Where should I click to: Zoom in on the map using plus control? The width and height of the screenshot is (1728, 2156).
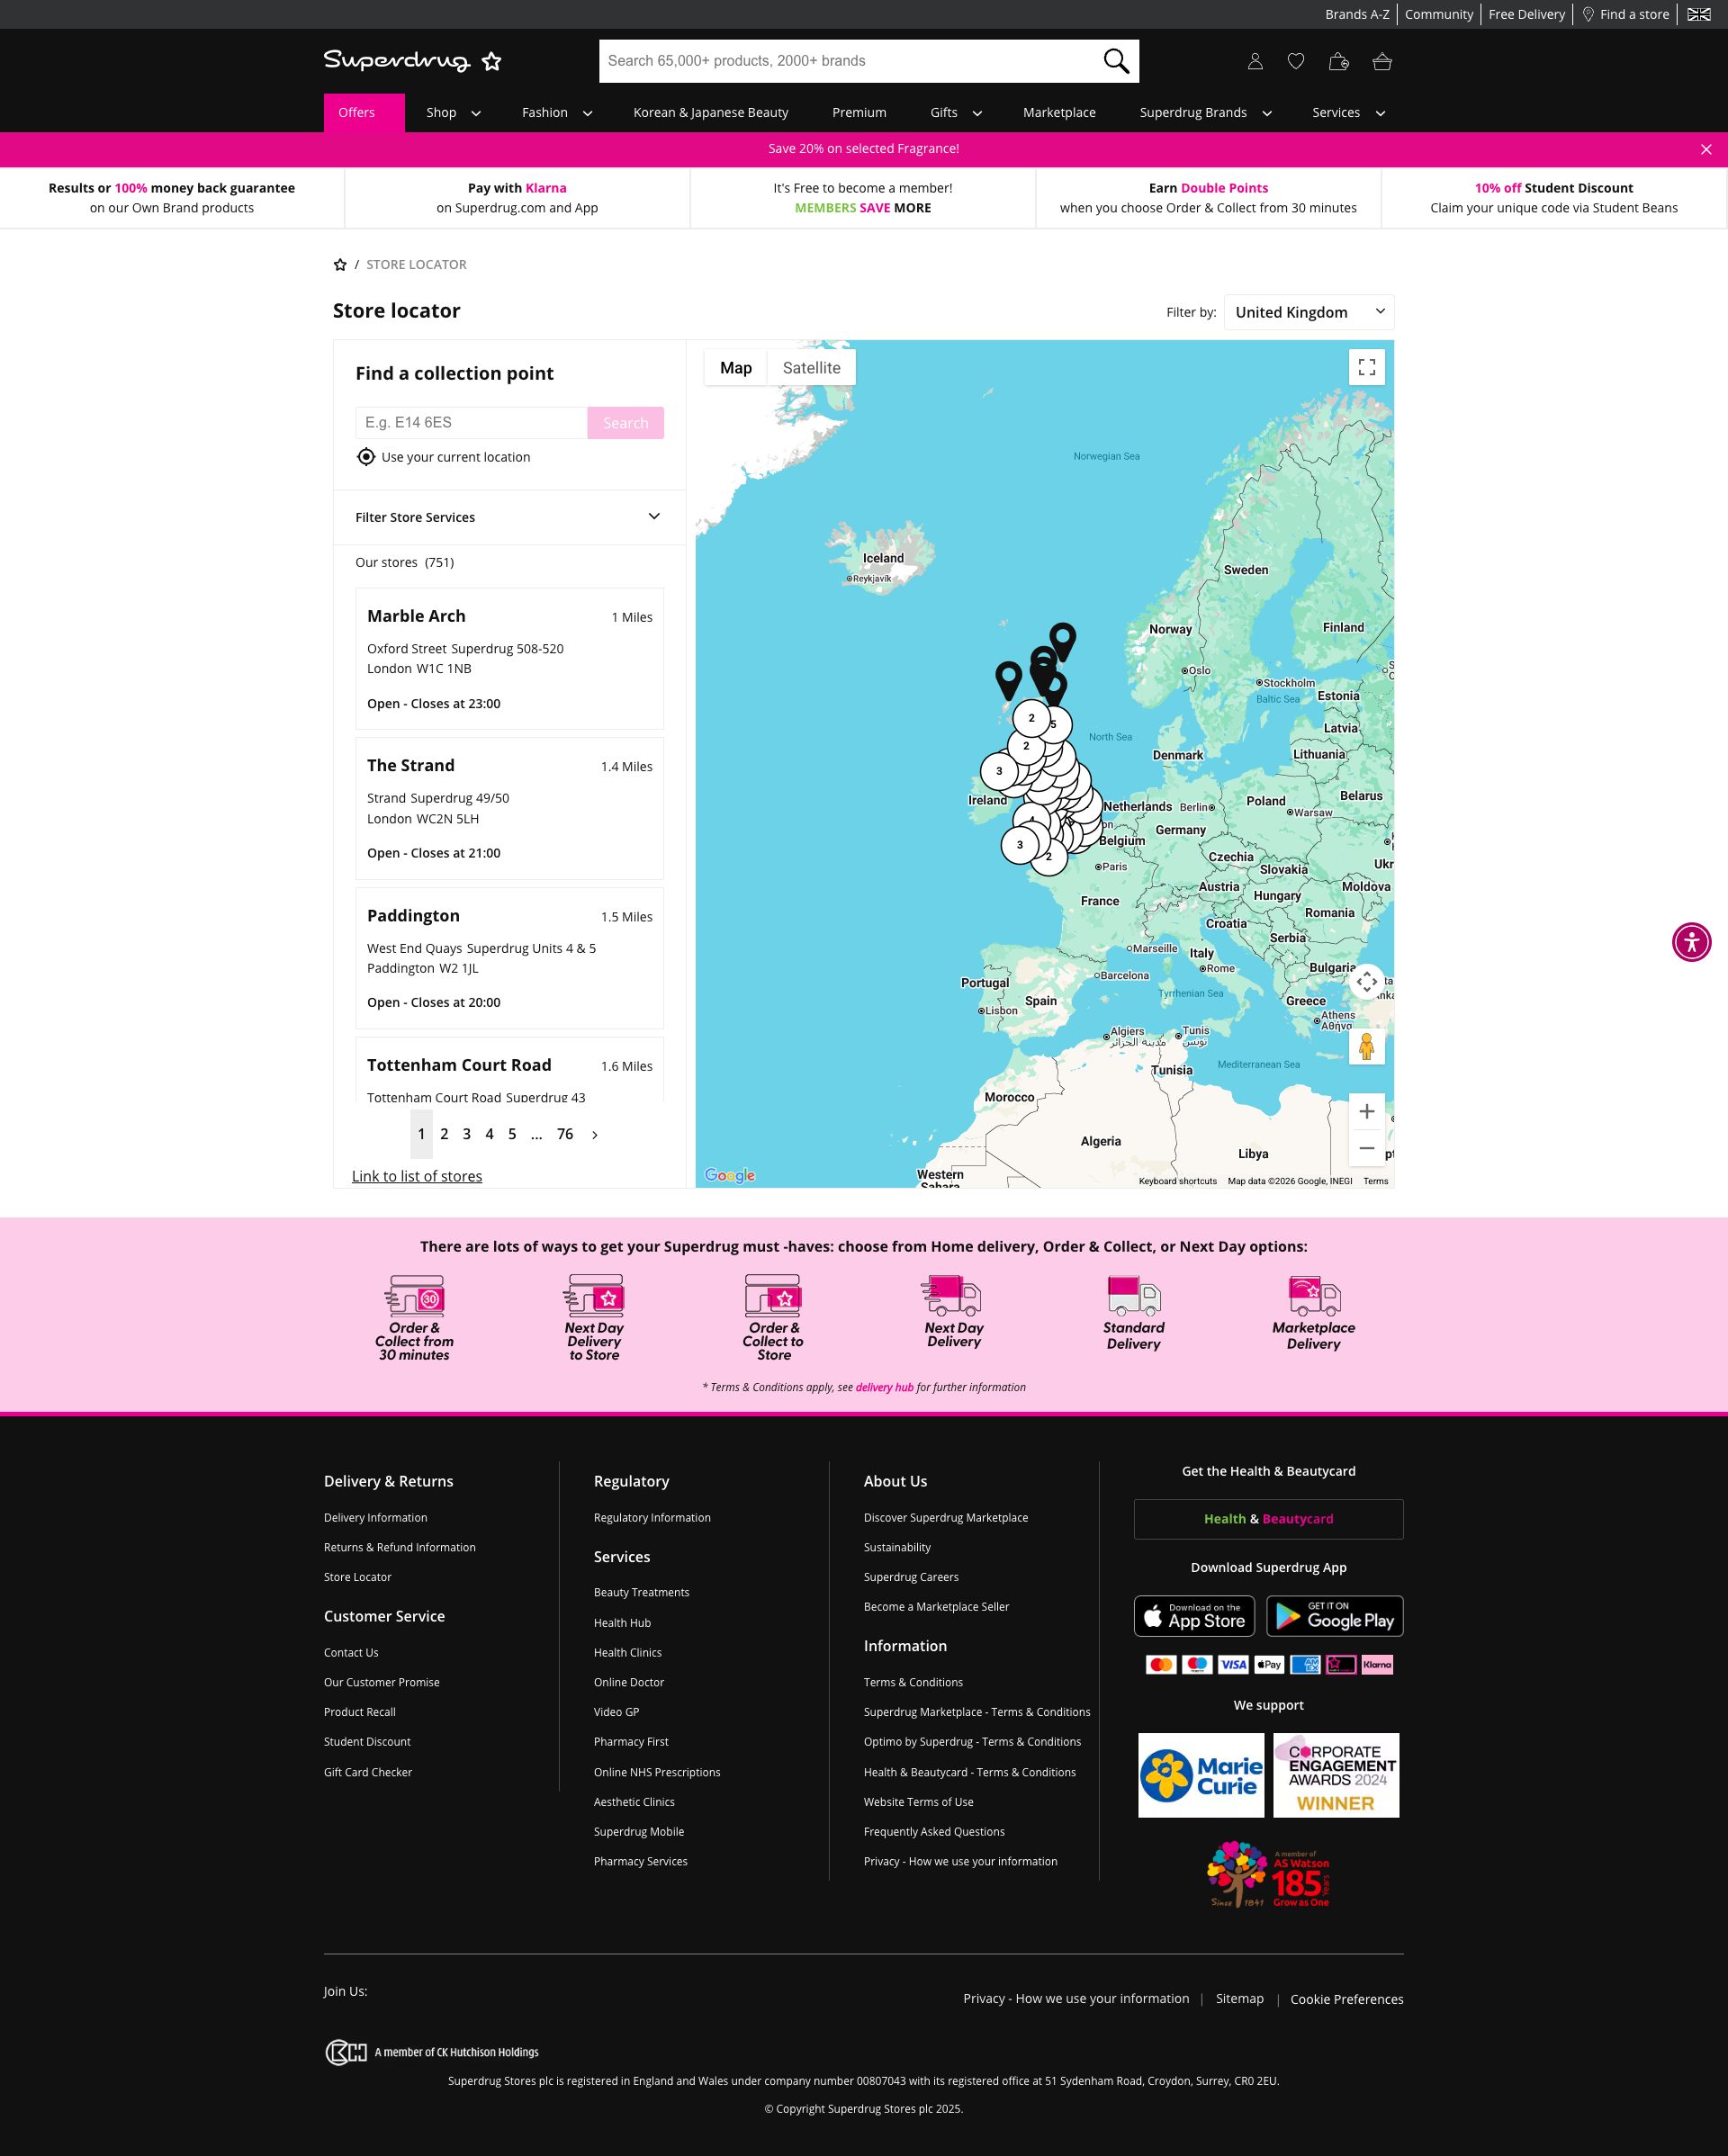point(1366,1110)
